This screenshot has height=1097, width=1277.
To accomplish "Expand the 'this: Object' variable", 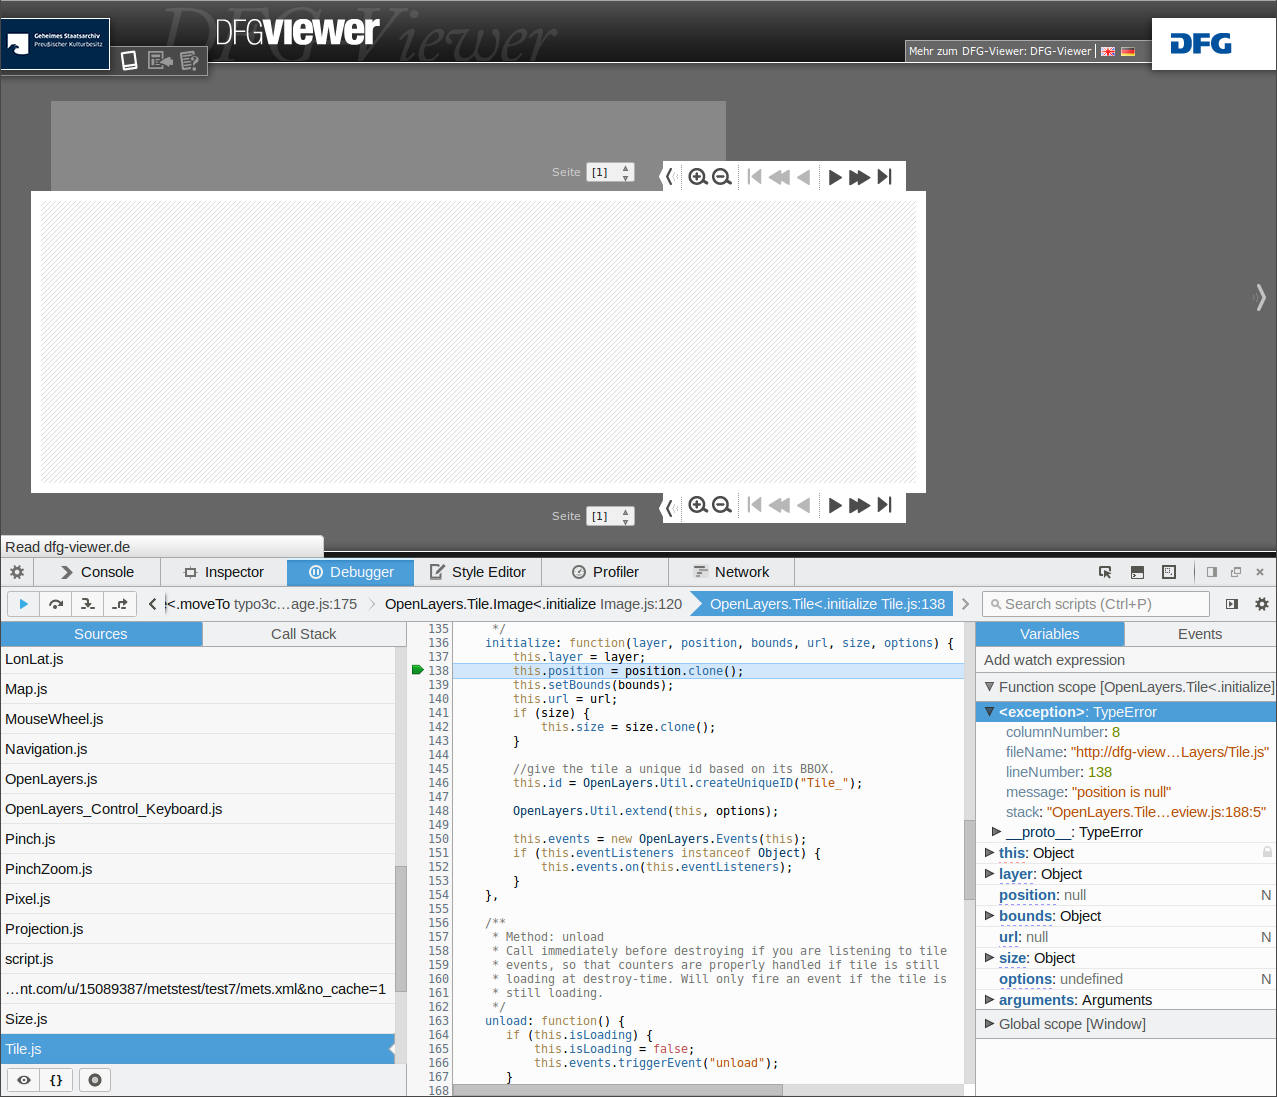I will (x=989, y=853).
